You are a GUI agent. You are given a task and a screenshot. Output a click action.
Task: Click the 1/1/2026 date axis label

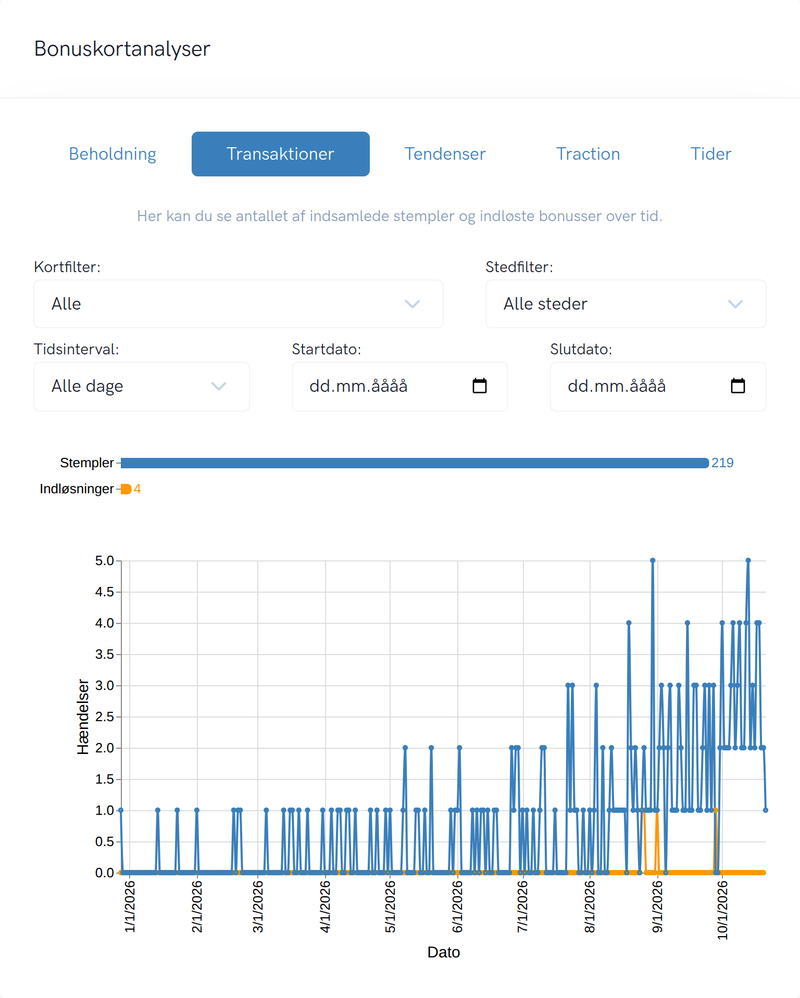(130, 907)
